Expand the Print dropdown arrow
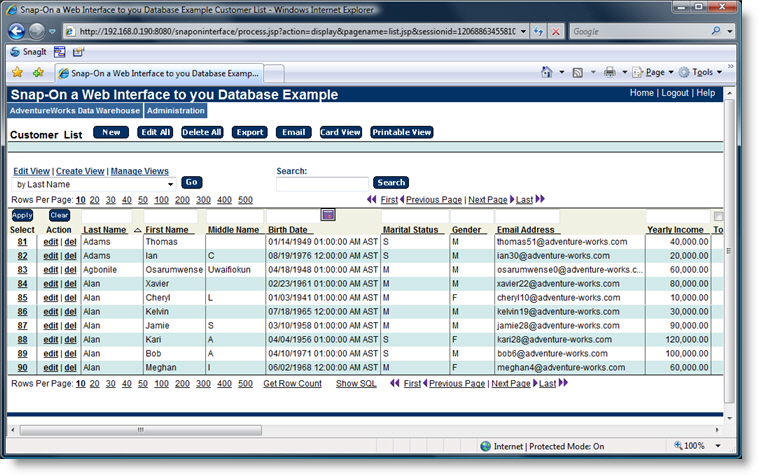 tap(624, 72)
